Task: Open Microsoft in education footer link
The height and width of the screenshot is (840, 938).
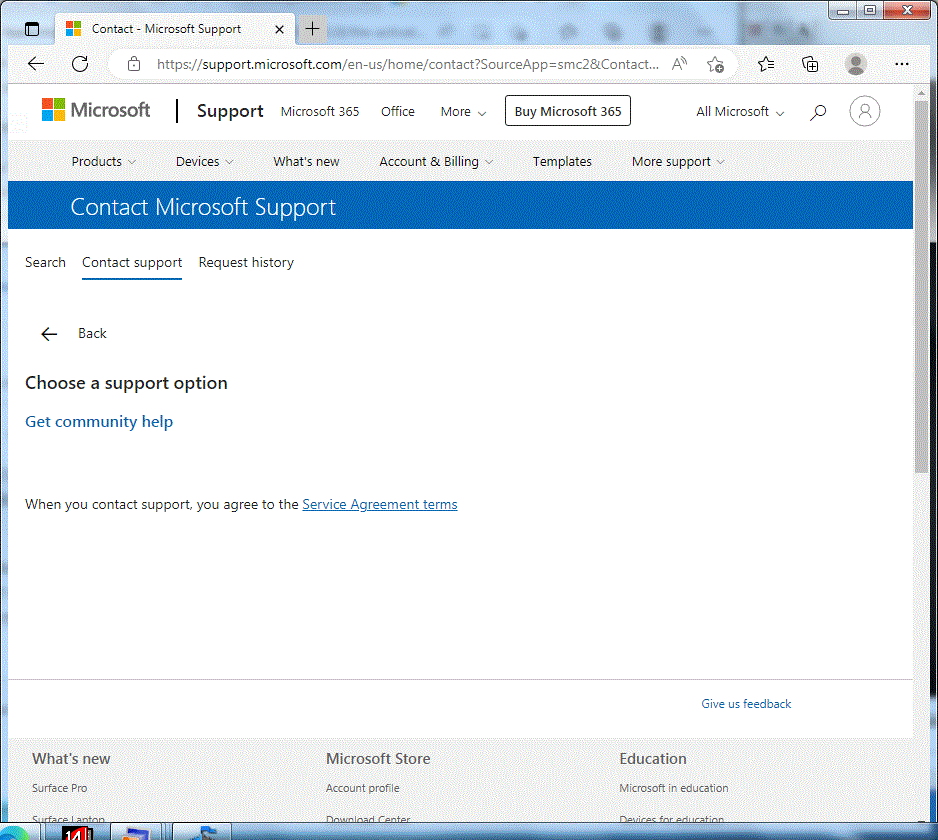Action: pyautogui.click(x=674, y=789)
